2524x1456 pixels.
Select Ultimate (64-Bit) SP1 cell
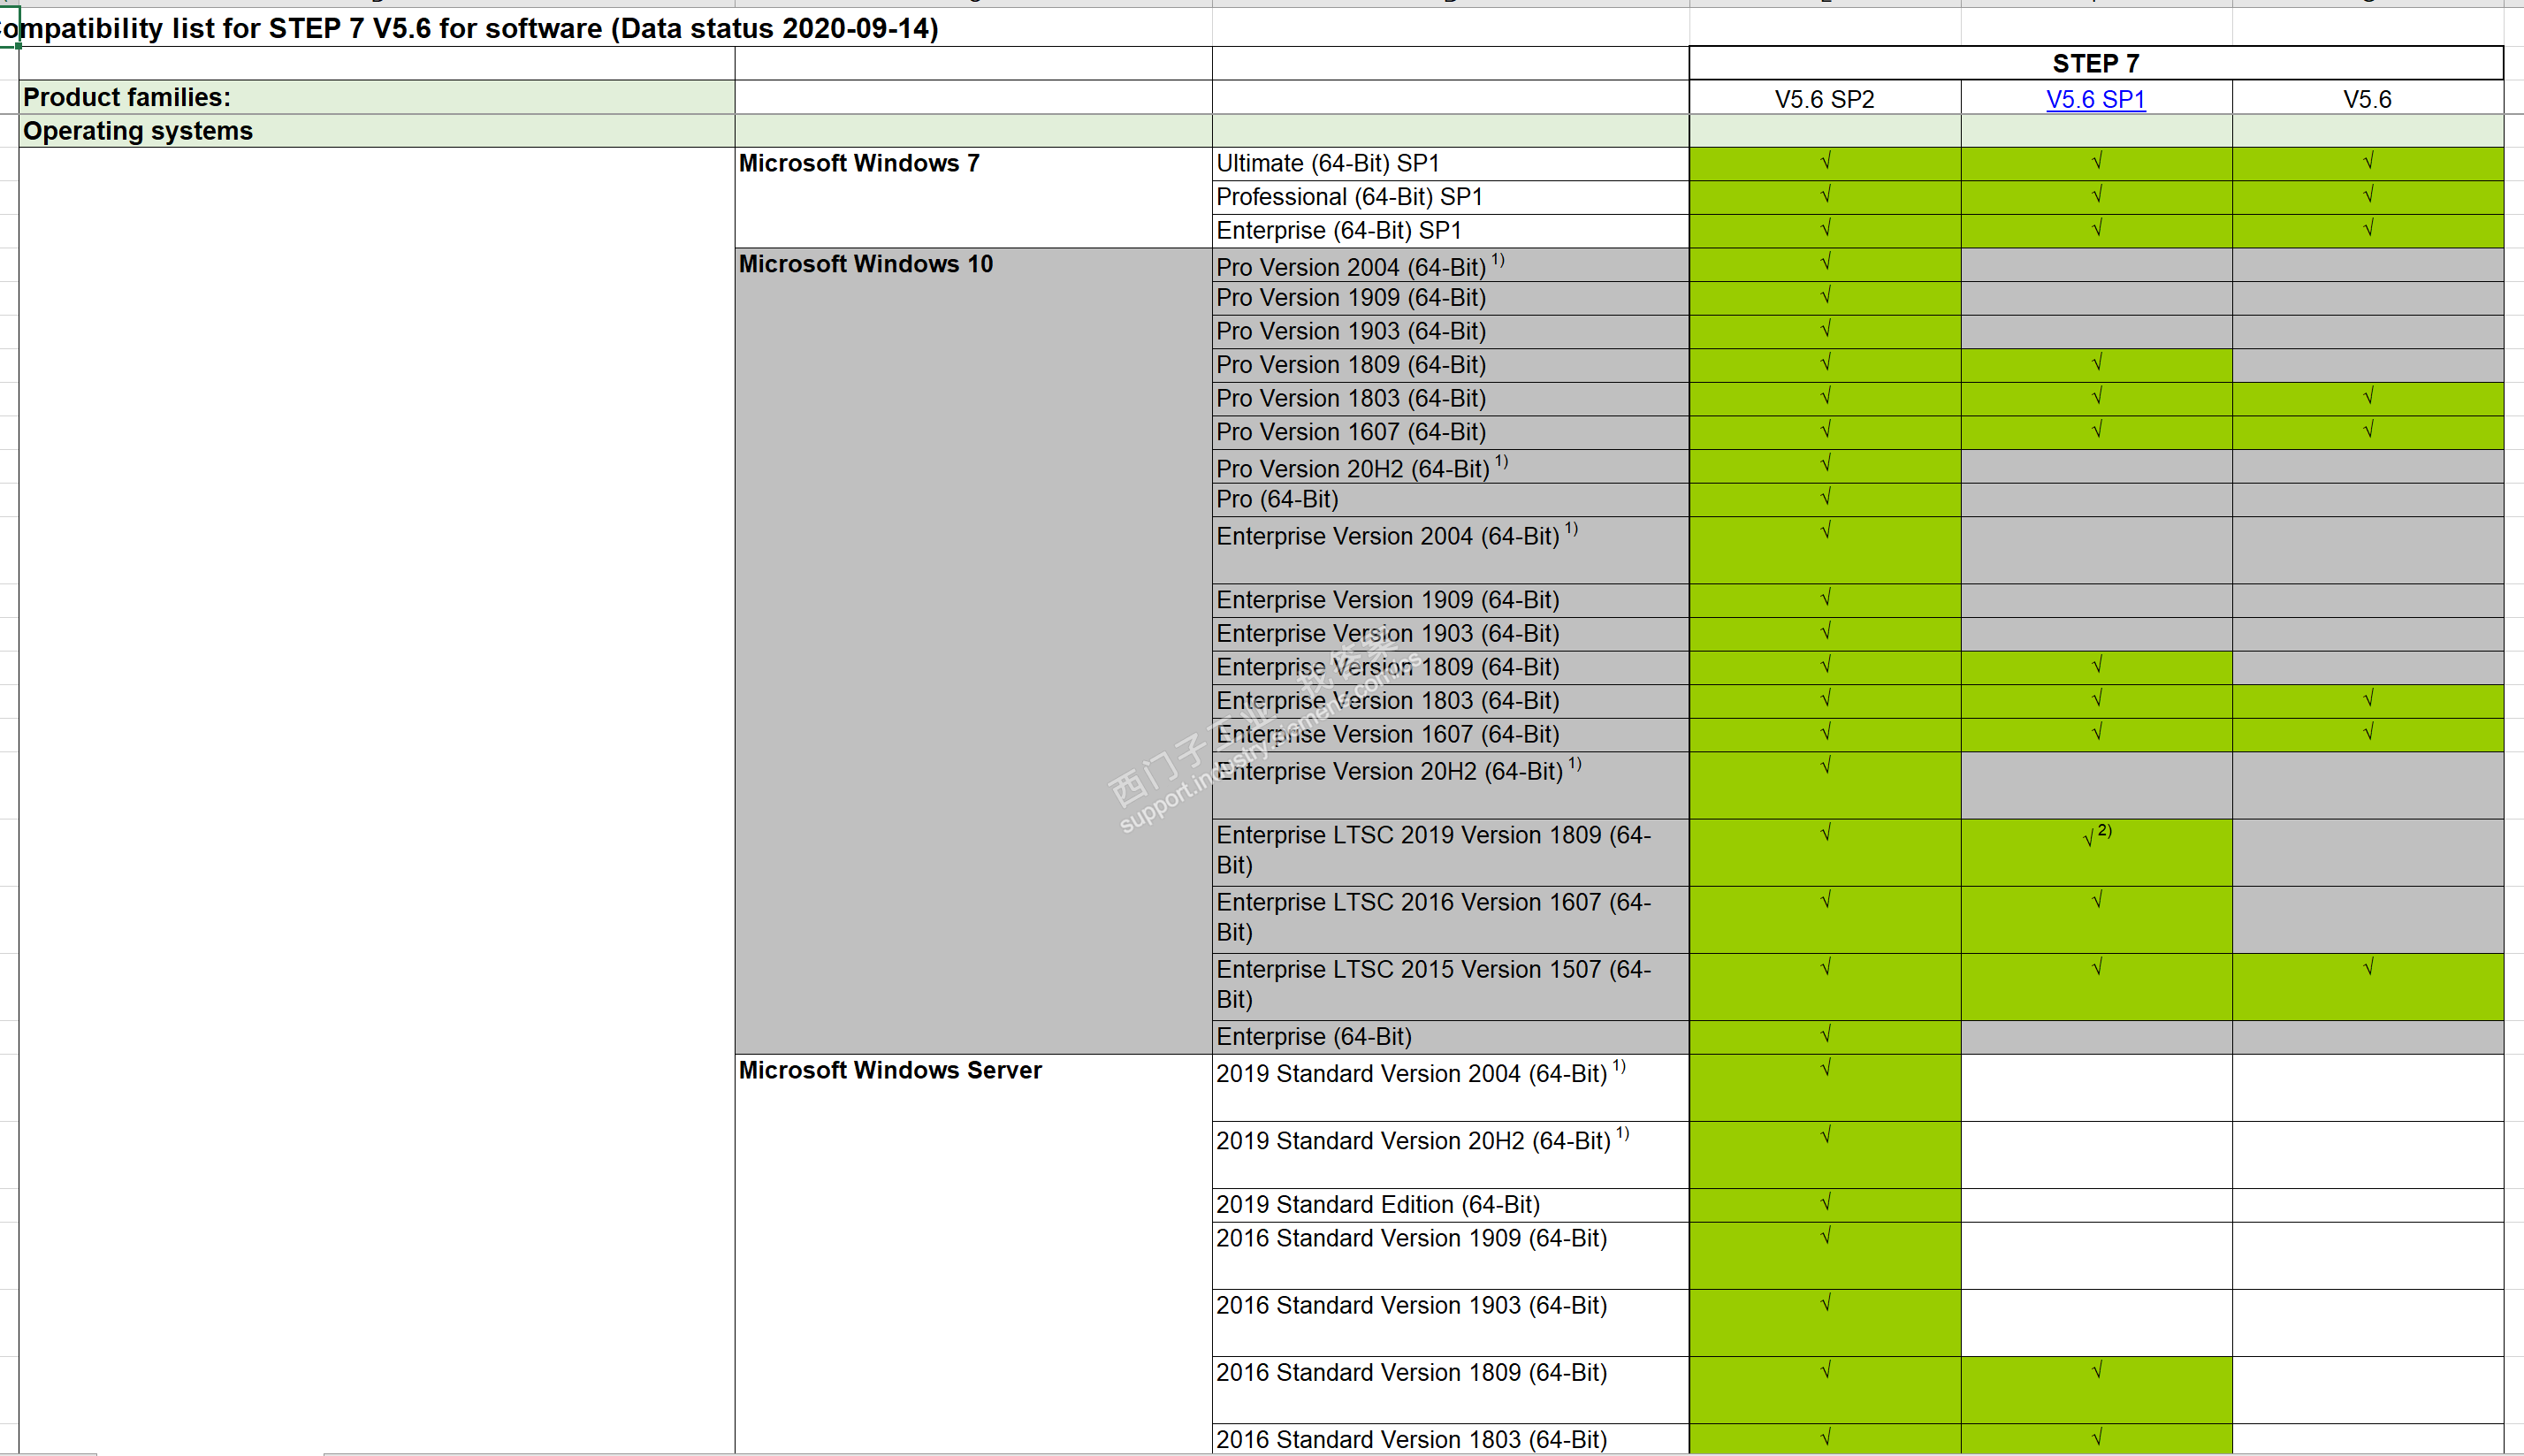(x=1327, y=163)
